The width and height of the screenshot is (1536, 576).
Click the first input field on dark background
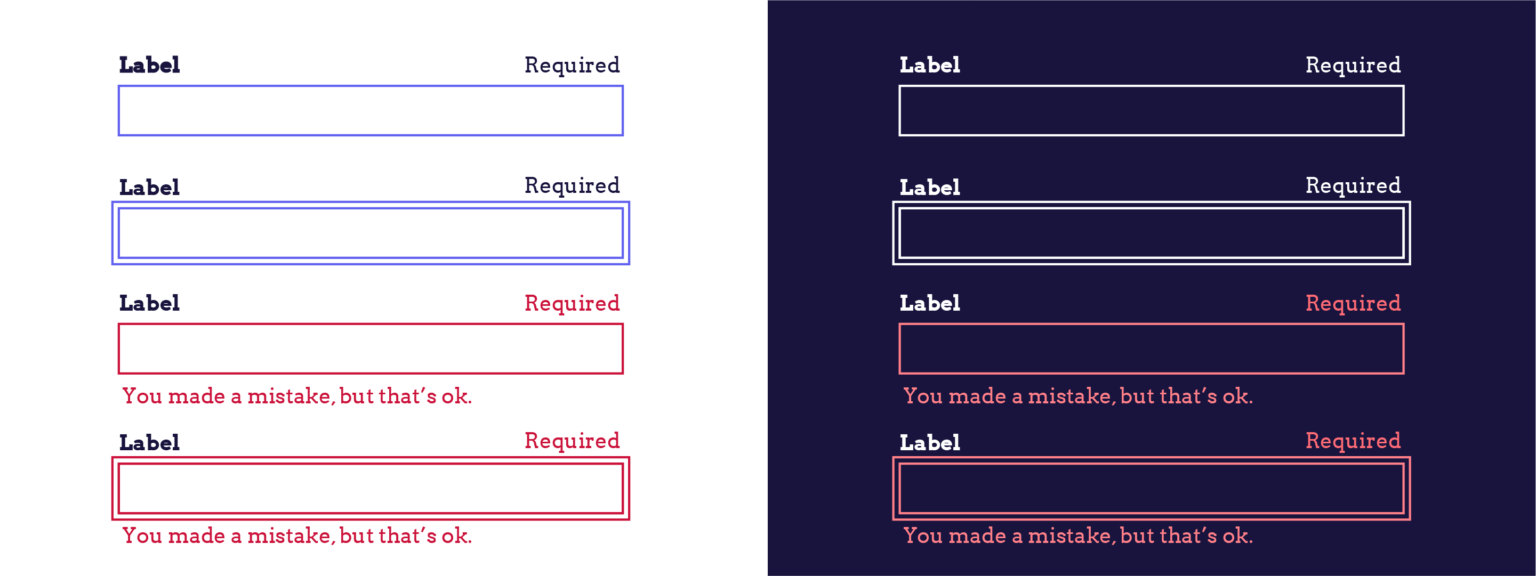pyautogui.click(x=1150, y=109)
